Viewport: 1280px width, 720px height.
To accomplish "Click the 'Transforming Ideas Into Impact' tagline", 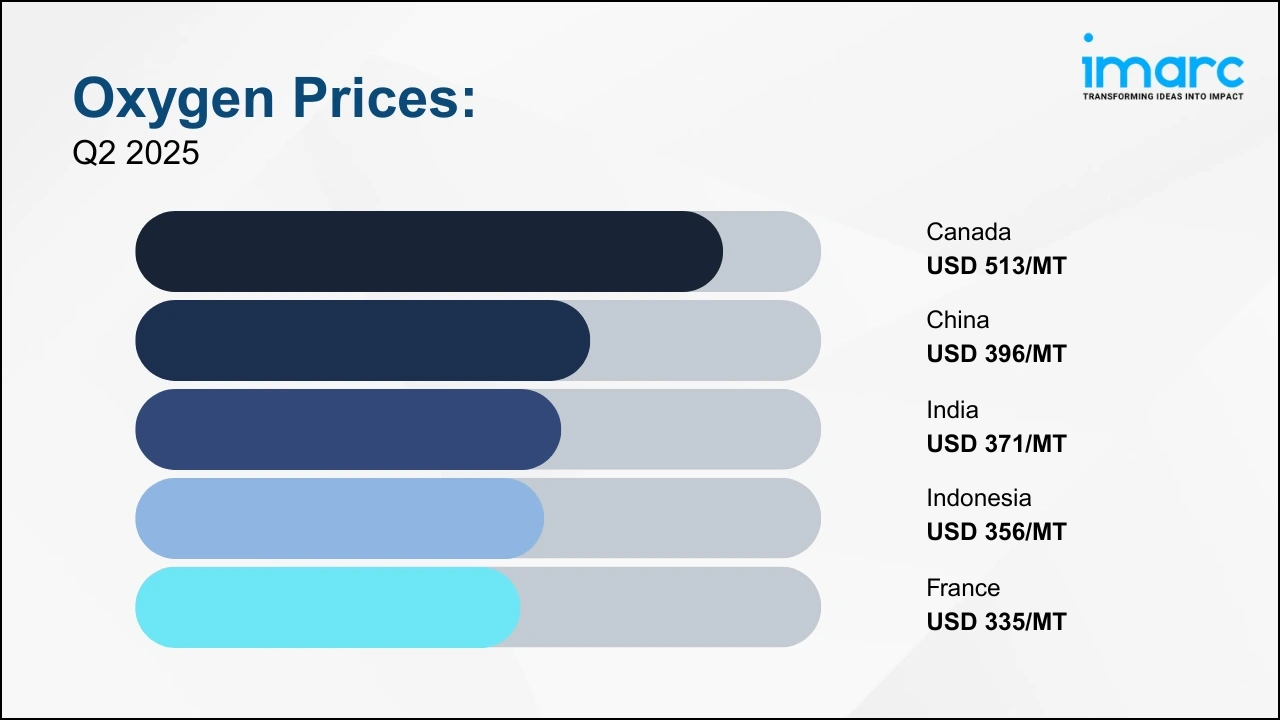I will coord(1162,97).
